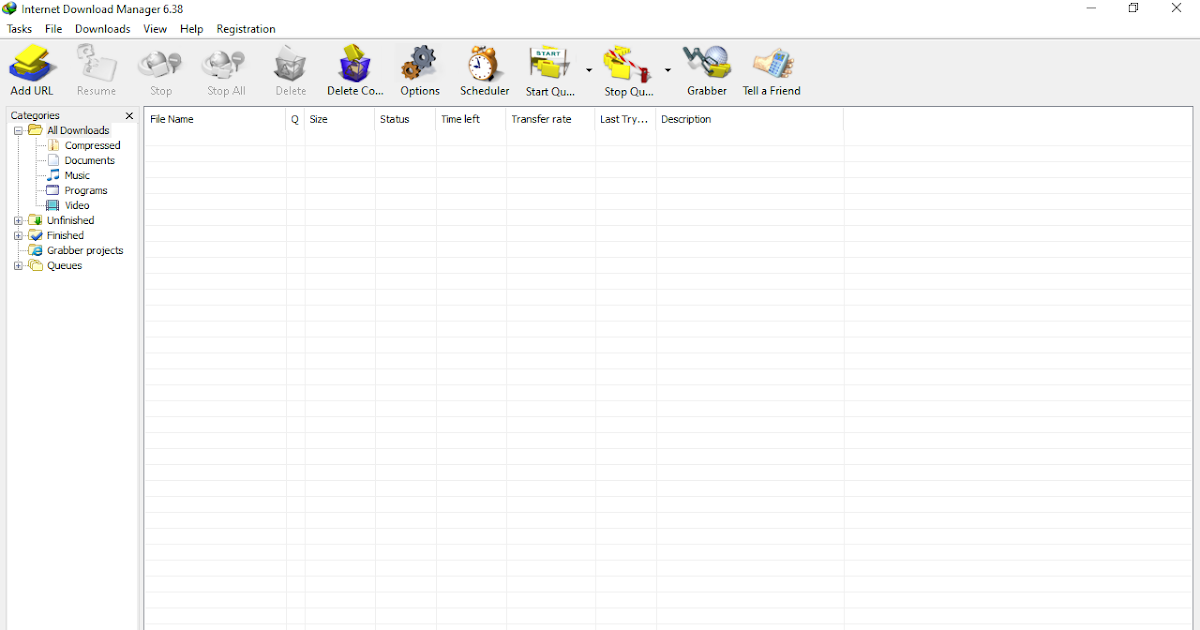Click the Add URL toolbar icon

pyautogui.click(x=32, y=64)
